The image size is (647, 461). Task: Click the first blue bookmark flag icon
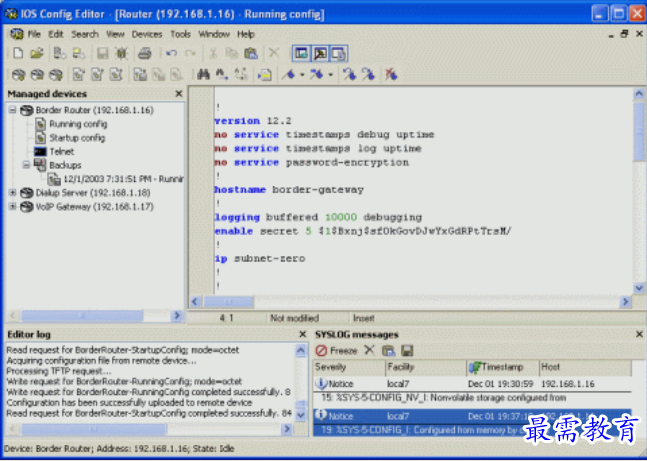289,75
